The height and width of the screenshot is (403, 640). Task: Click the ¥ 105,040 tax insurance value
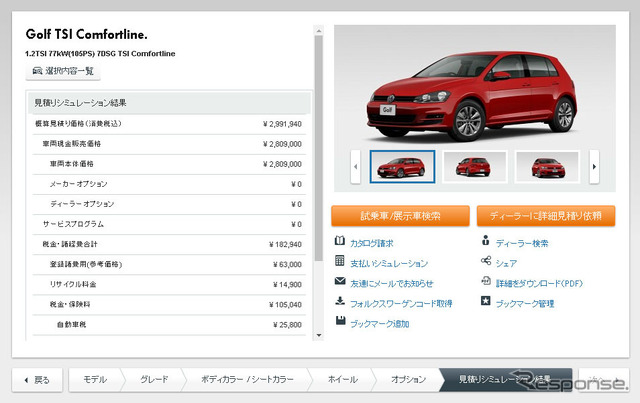pos(285,305)
